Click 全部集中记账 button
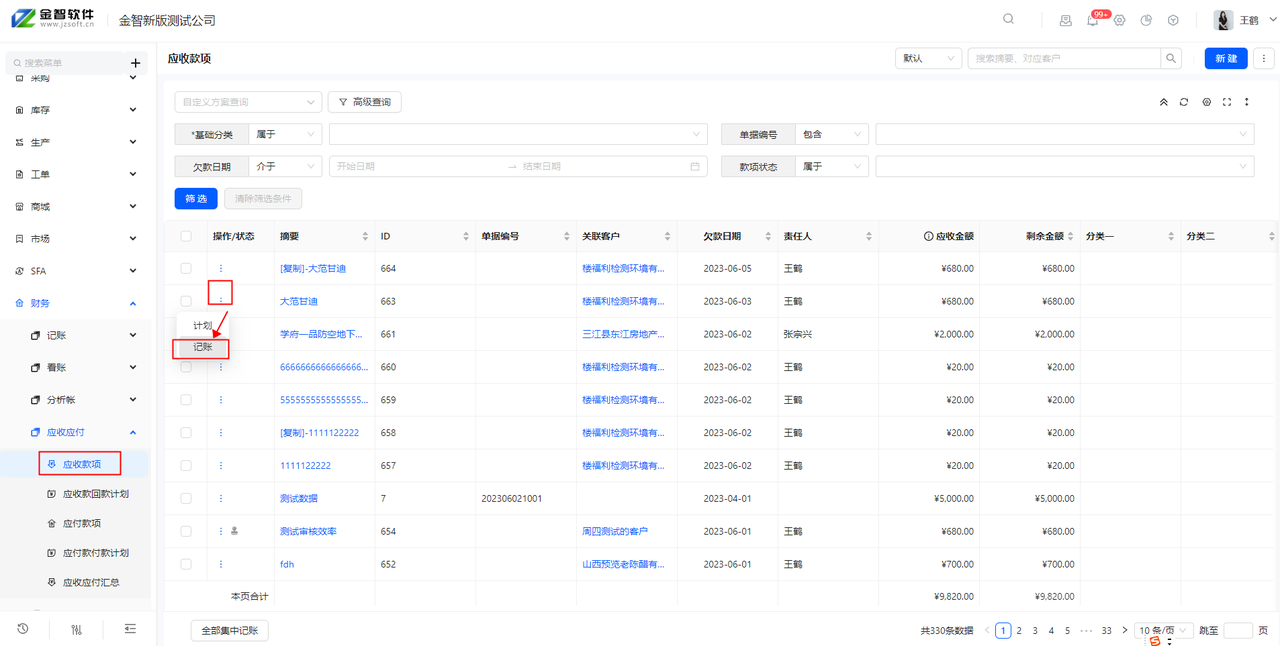 pos(230,630)
